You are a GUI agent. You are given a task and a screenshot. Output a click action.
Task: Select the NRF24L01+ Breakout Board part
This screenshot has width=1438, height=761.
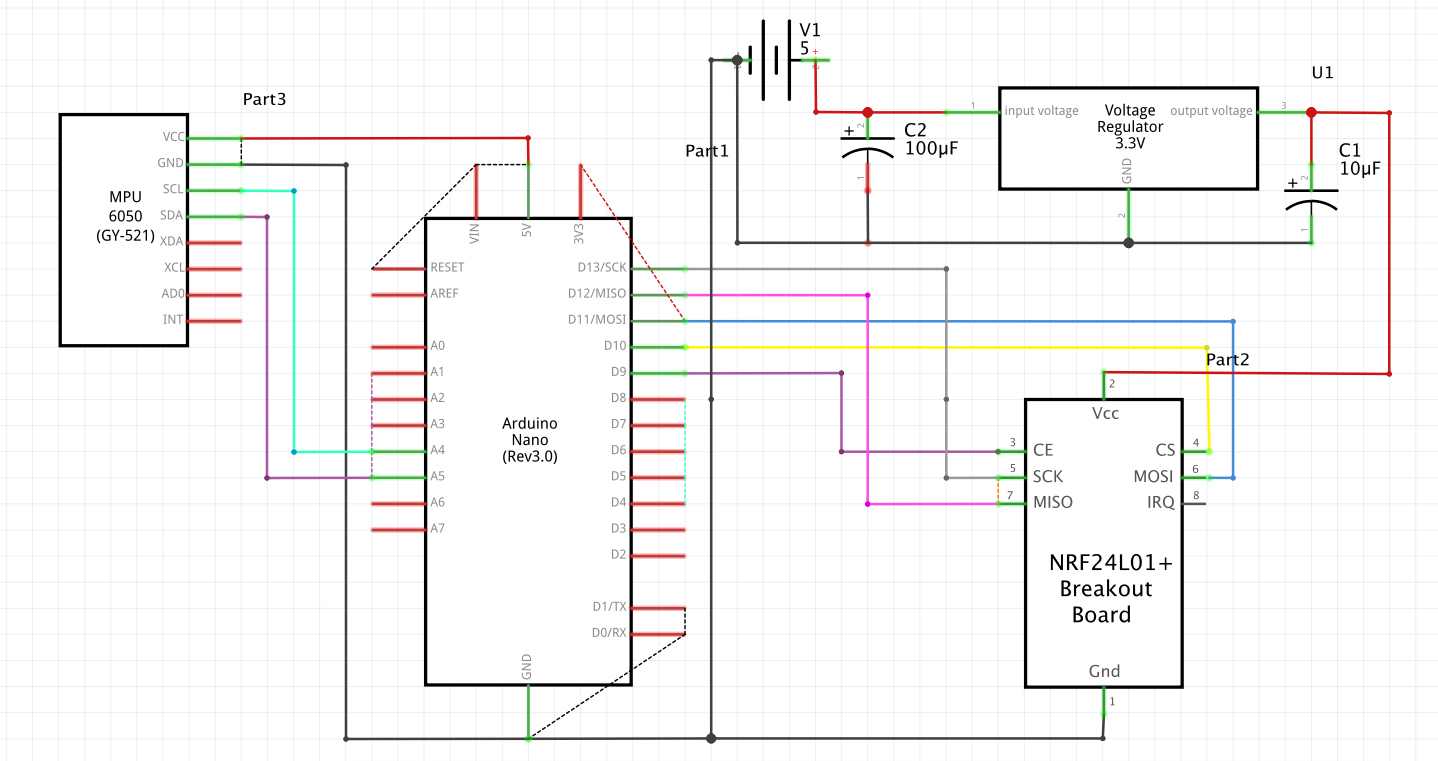[1105, 543]
